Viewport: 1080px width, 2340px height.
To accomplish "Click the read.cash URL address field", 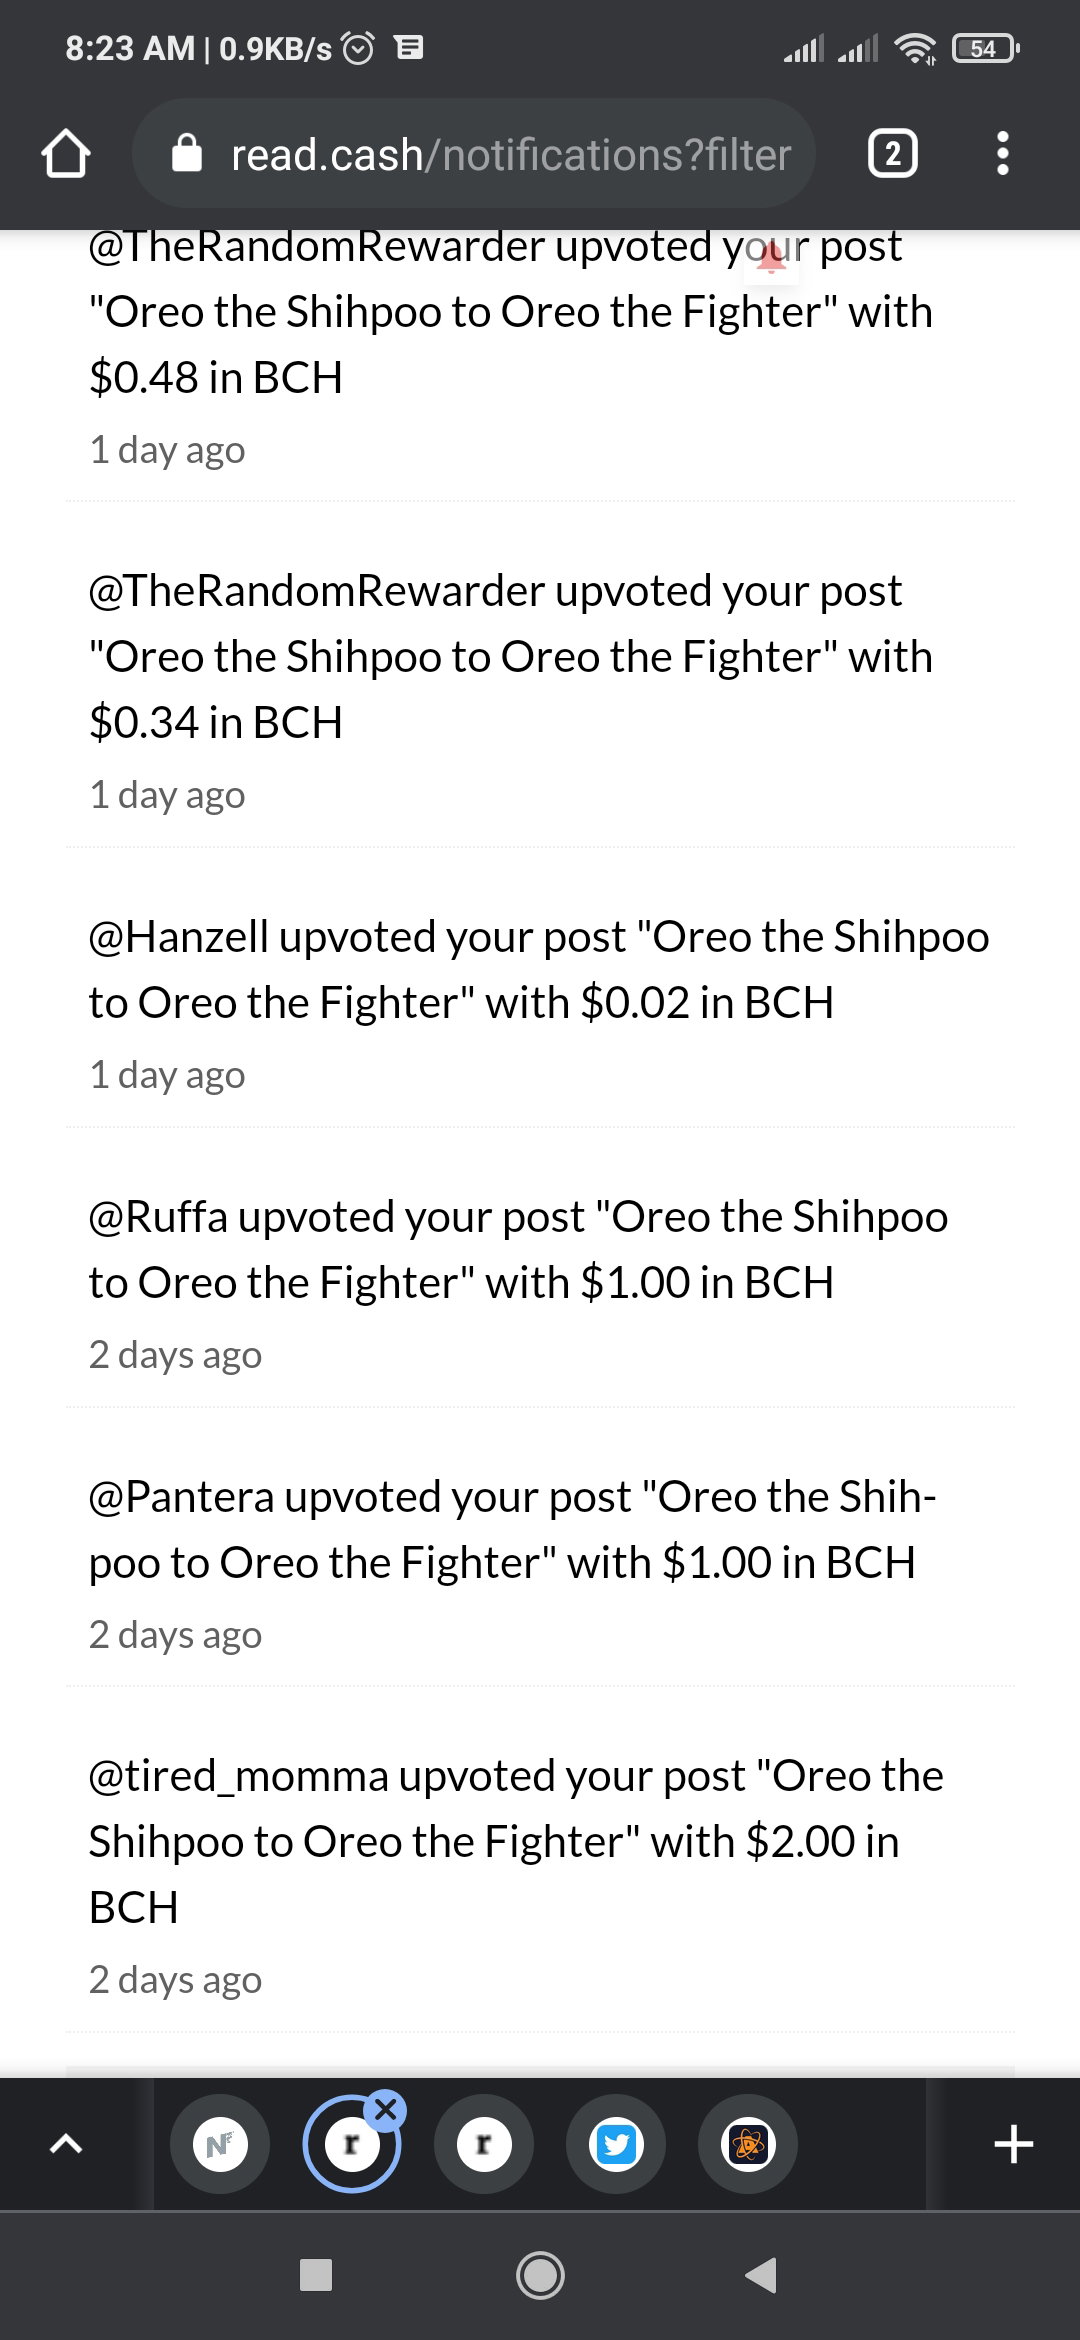I will [474, 154].
